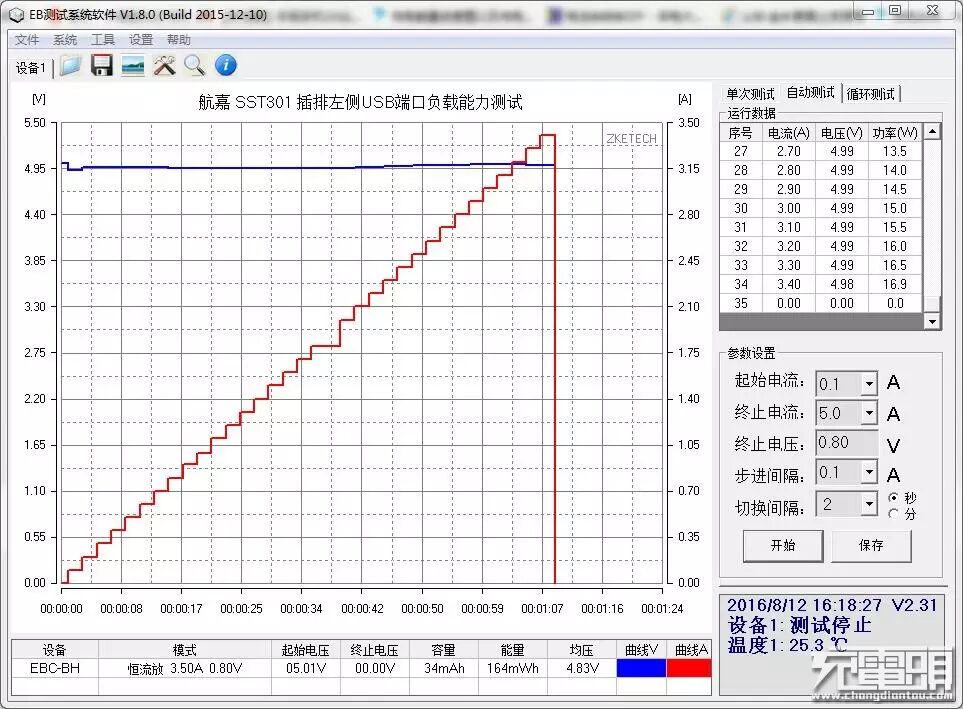Click the save floppy disk icon
Screen dimensions: 963x709
[x=102, y=65]
